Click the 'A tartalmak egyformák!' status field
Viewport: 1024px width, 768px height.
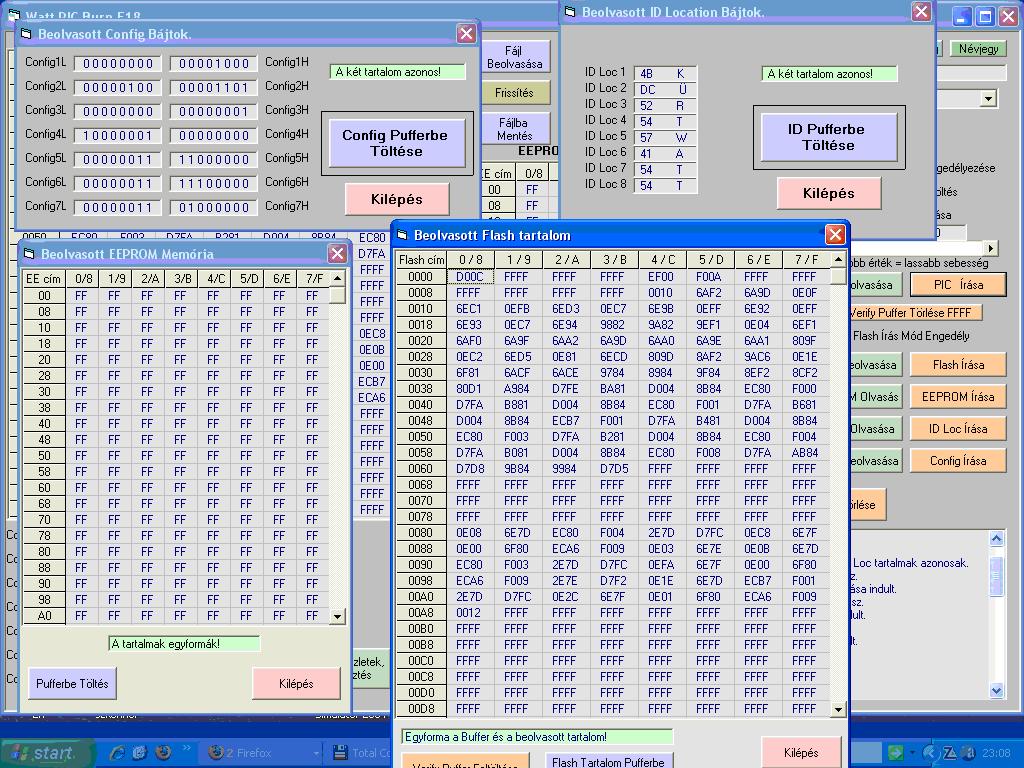click(x=184, y=644)
